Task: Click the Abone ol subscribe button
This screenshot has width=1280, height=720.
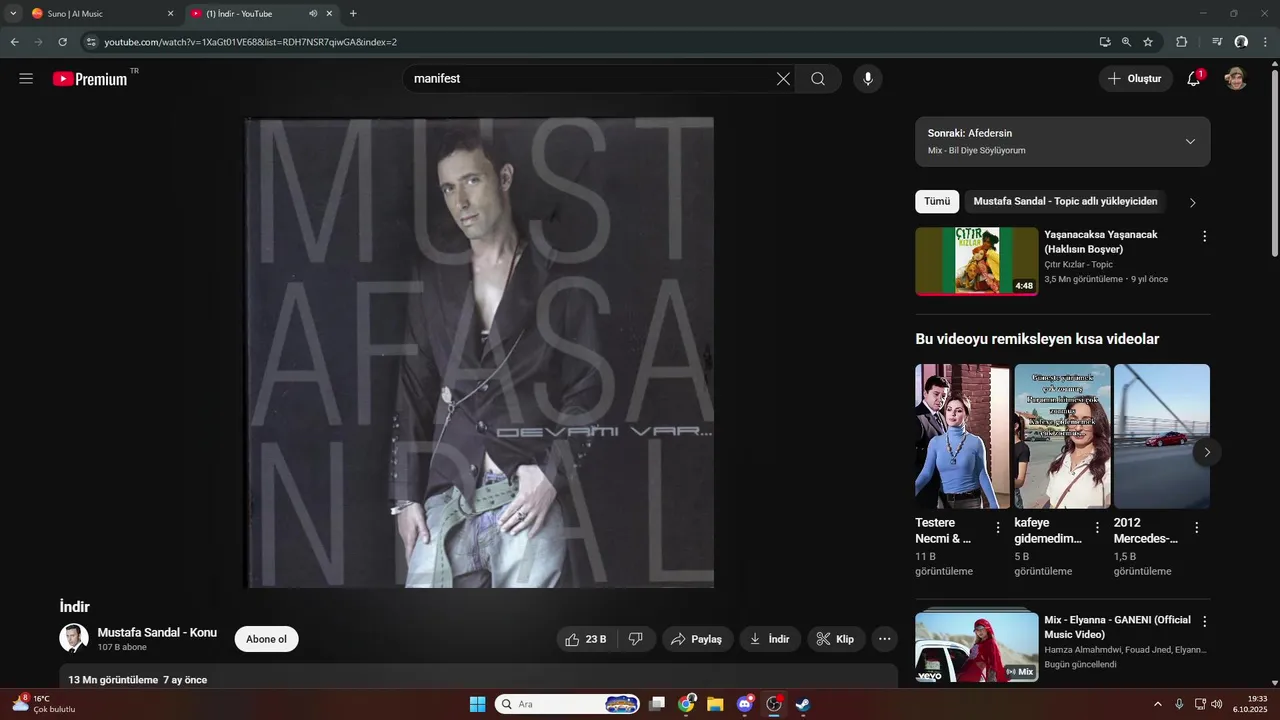Action: click(266, 639)
